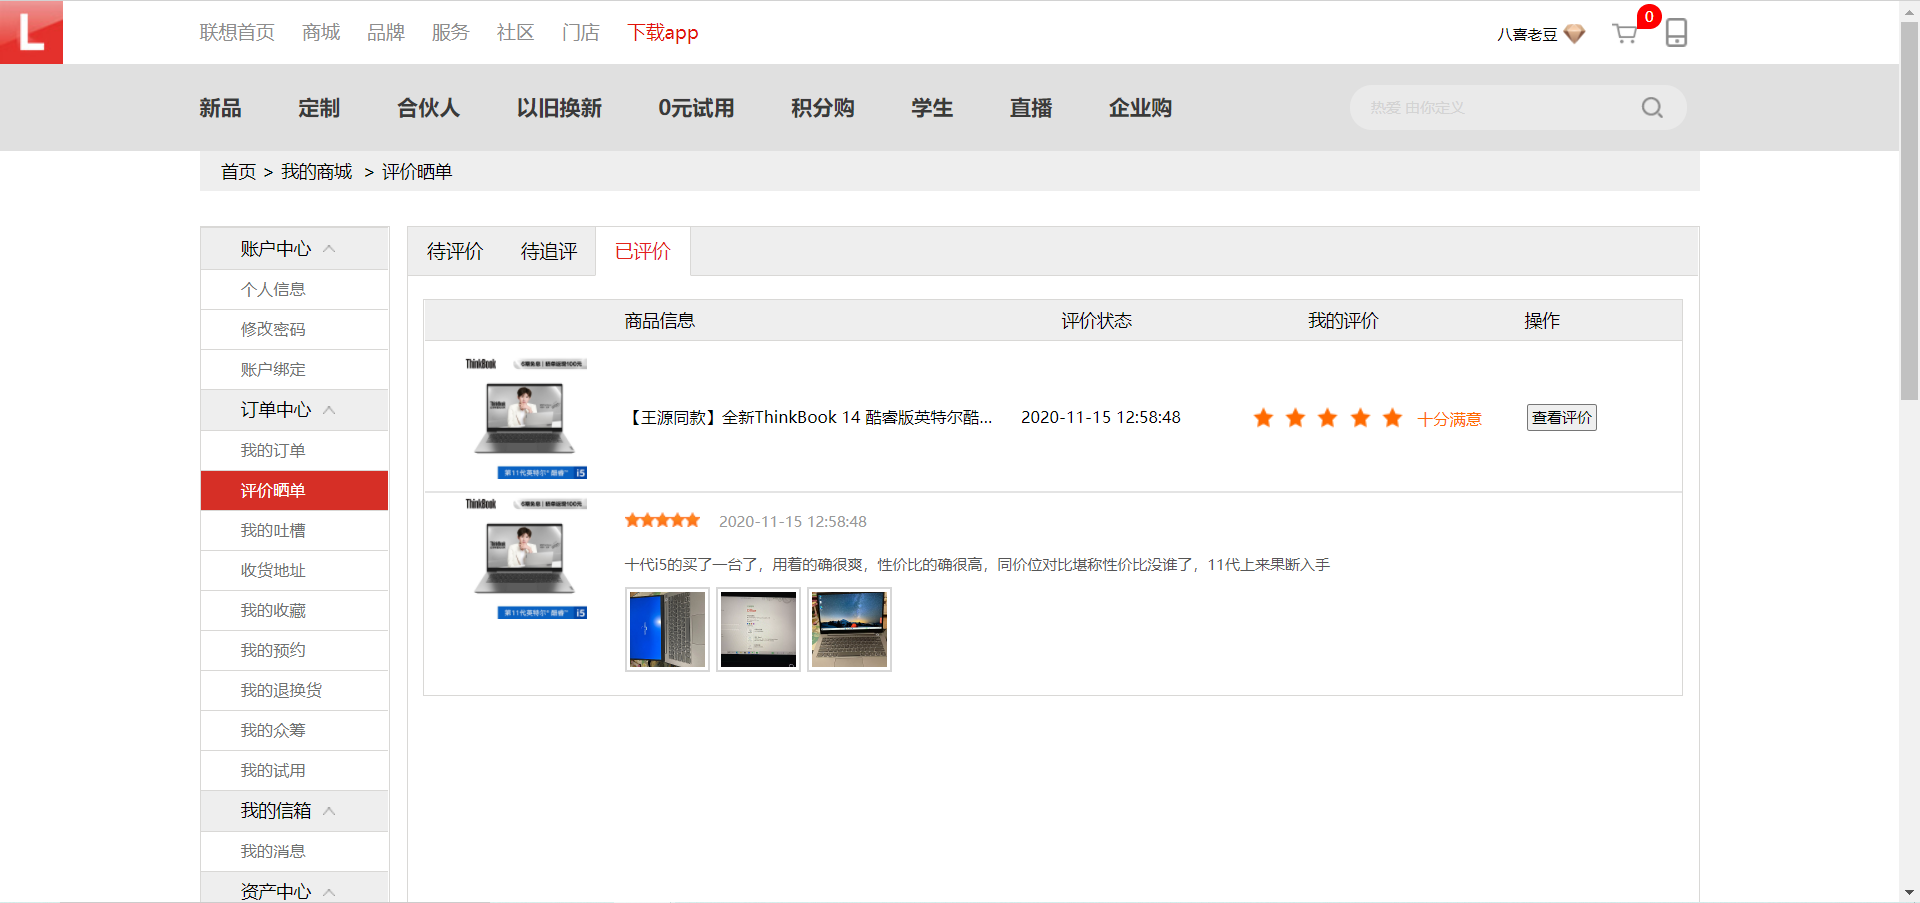Viewport: 1920px width, 903px height.
Task: Select 新品 in the category menu
Action: click(x=220, y=108)
